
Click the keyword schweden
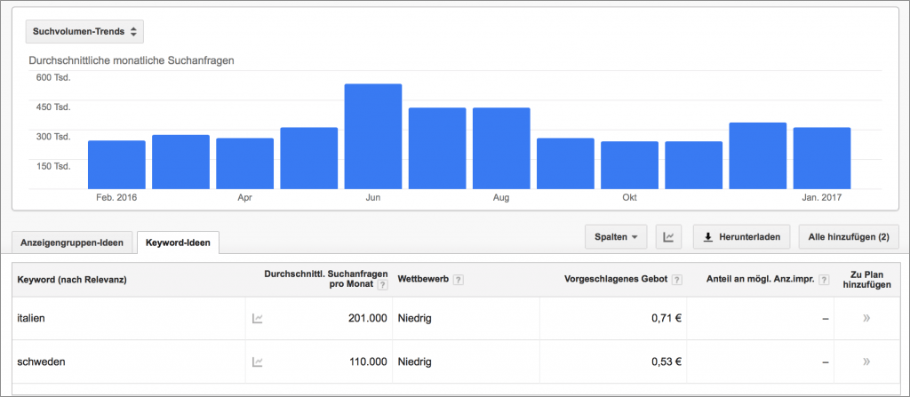pos(41,362)
